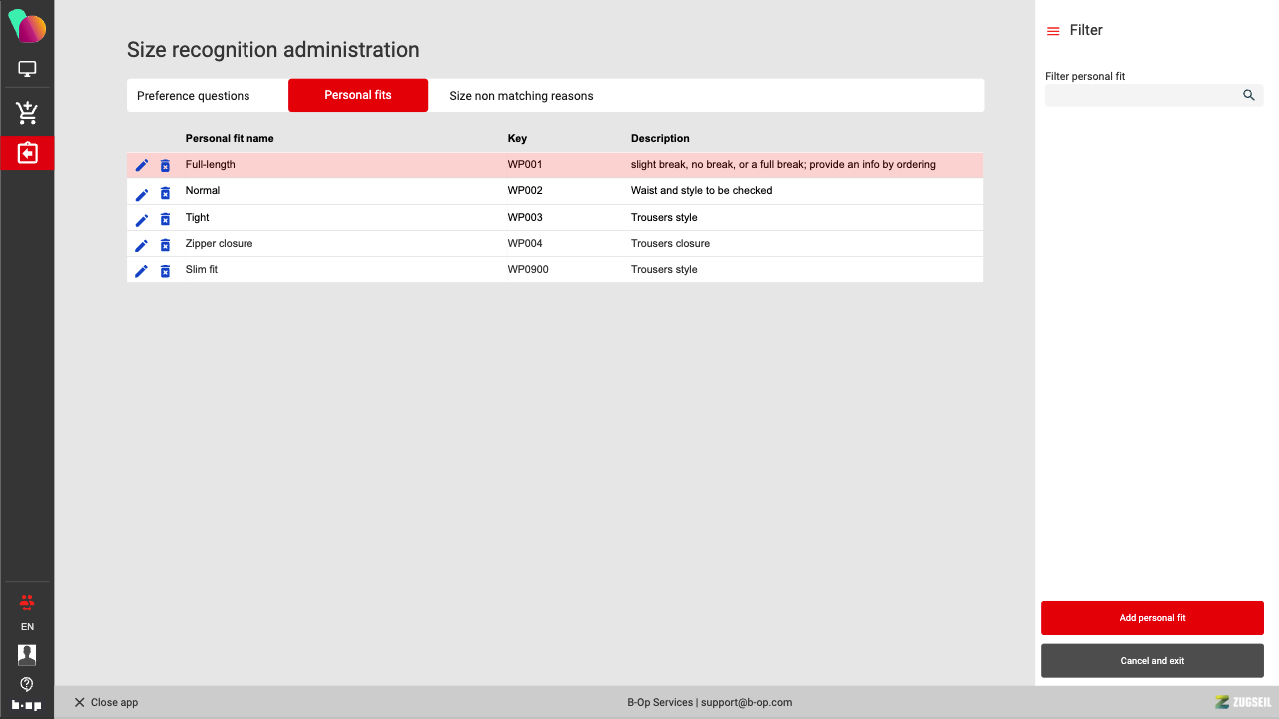This screenshot has height=719, width=1279.
Task: Focus the Filter personal fit field
Action: [1140, 95]
